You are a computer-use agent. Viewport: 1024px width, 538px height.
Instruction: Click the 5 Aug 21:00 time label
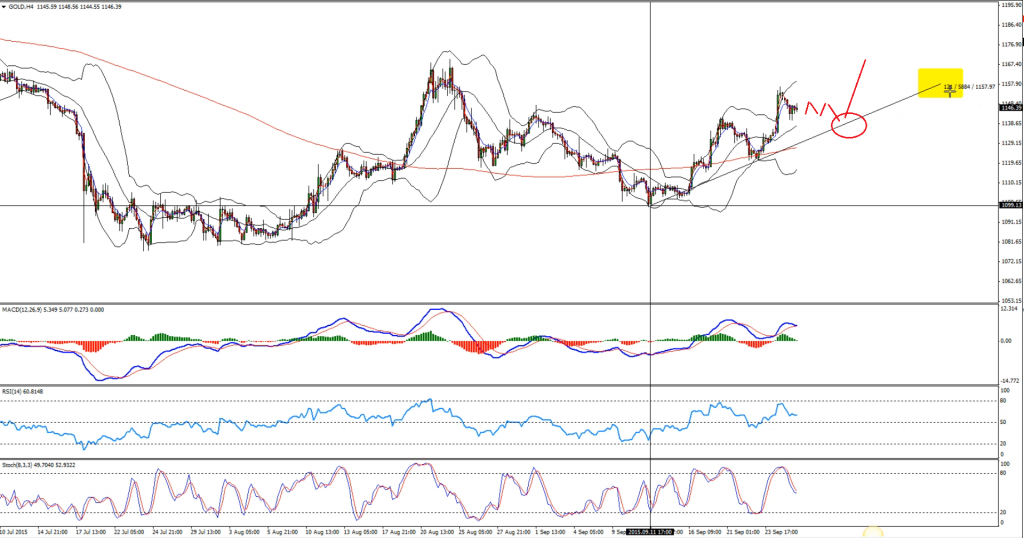pos(283,532)
